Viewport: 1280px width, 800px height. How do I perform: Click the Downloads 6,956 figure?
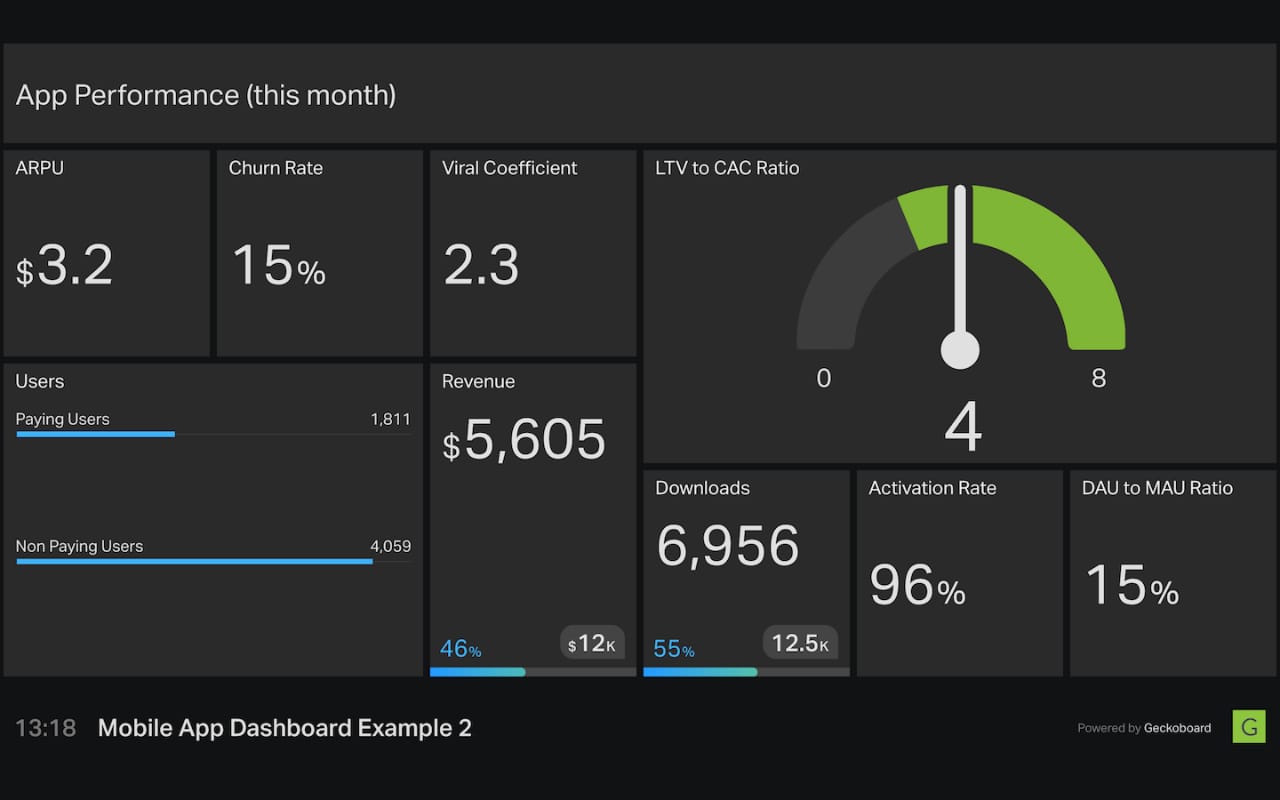727,546
